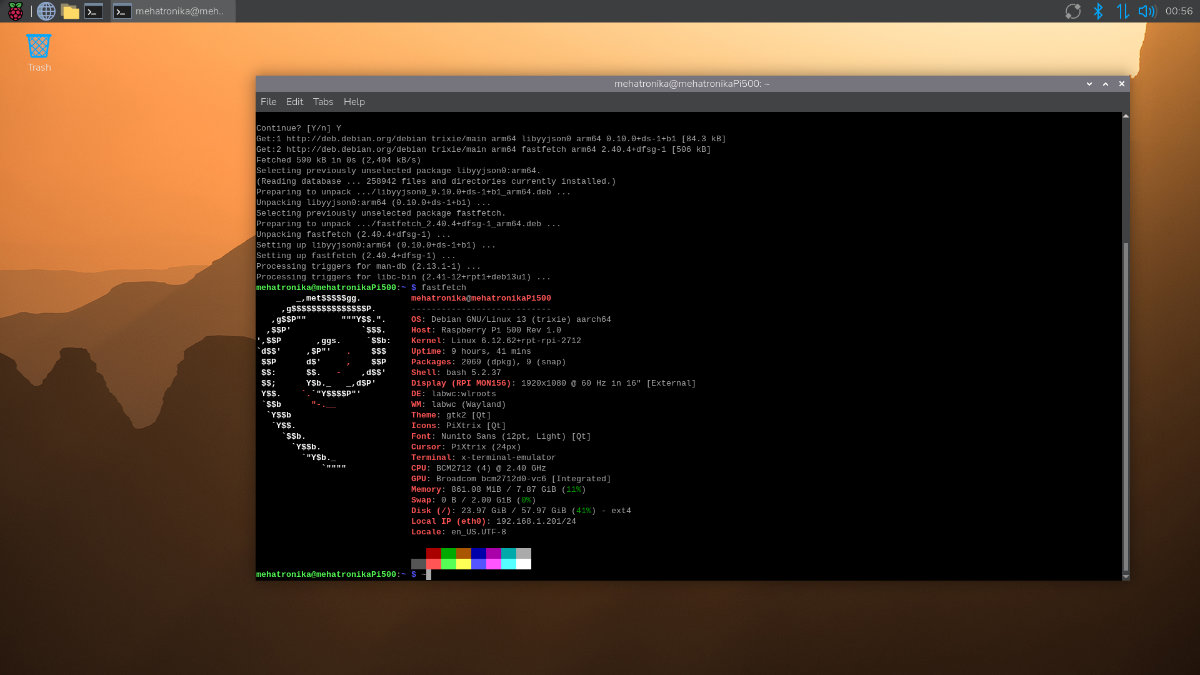
Task: Click the 'WM: labwc (Wayland)' line
Action: 458,405
